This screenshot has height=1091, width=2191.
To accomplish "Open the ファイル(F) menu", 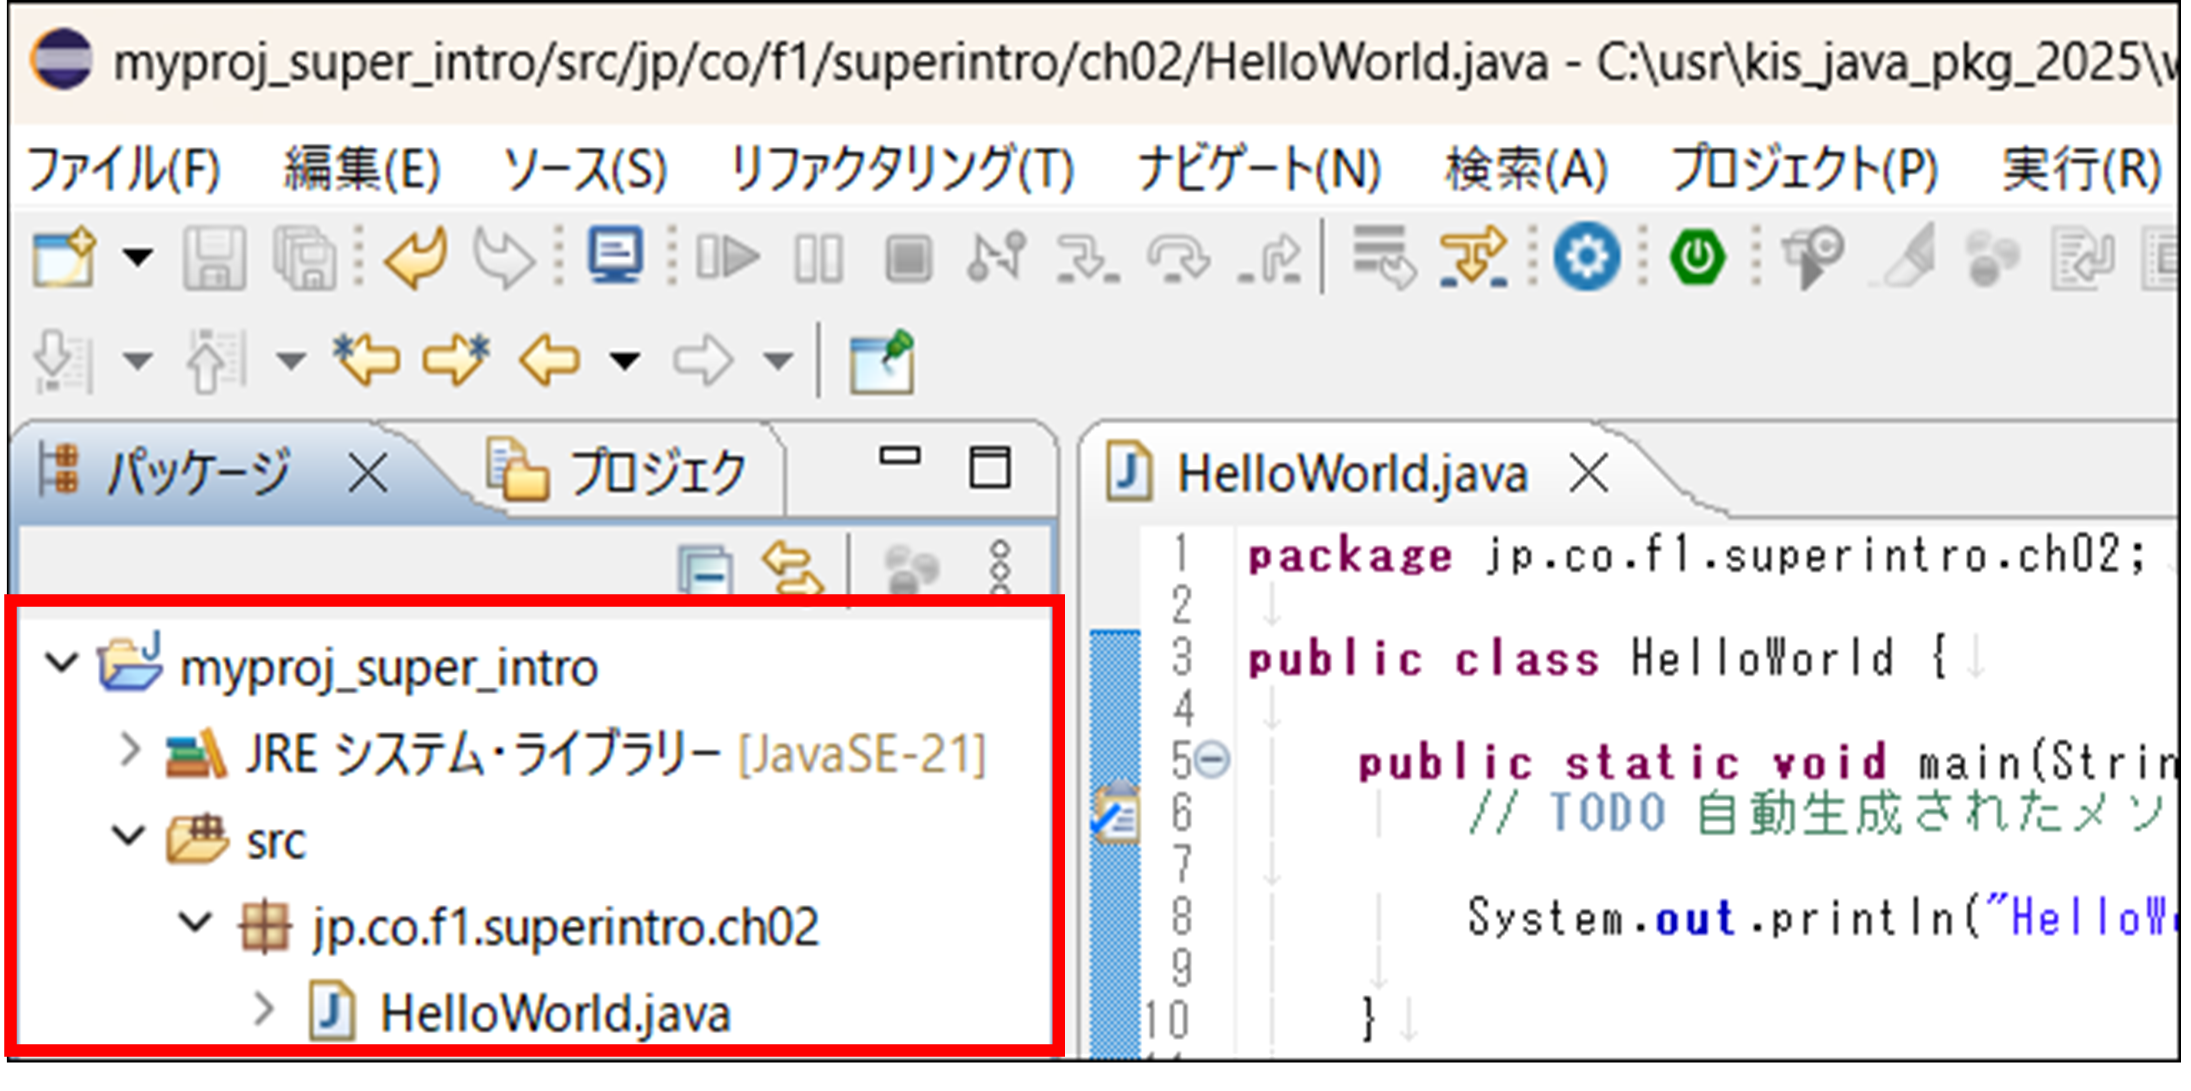I will [124, 168].
